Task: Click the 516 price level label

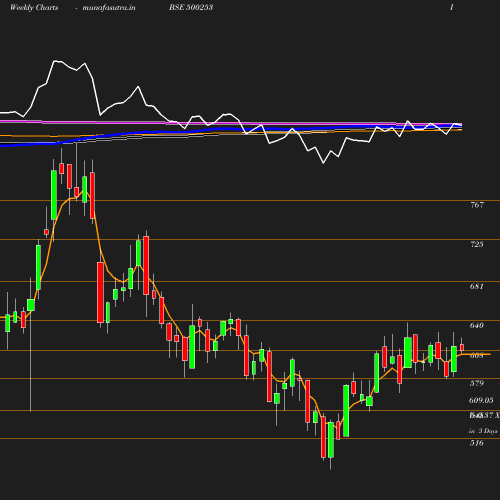Action: pyautogui.click(x=477, y=443)
